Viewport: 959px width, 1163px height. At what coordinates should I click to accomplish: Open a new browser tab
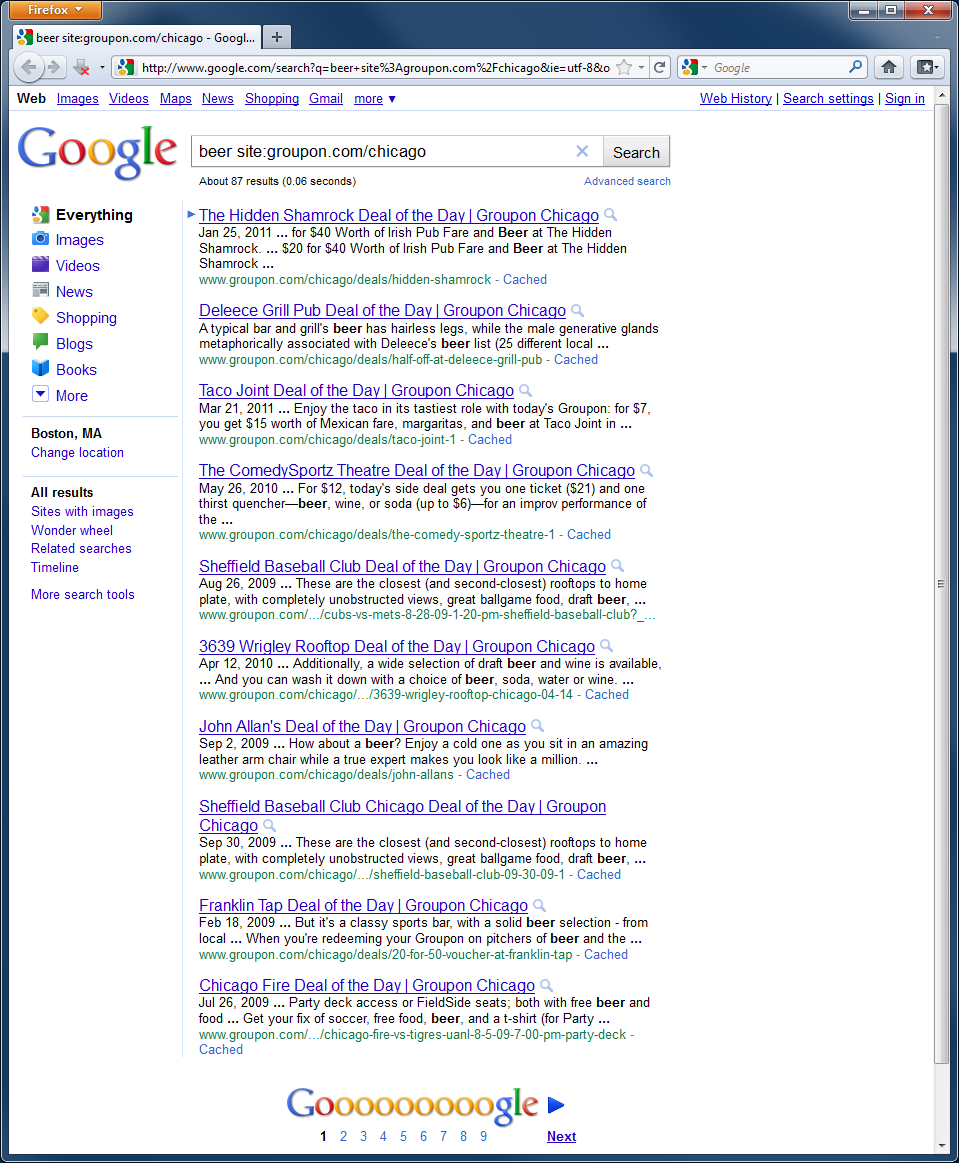277,37
